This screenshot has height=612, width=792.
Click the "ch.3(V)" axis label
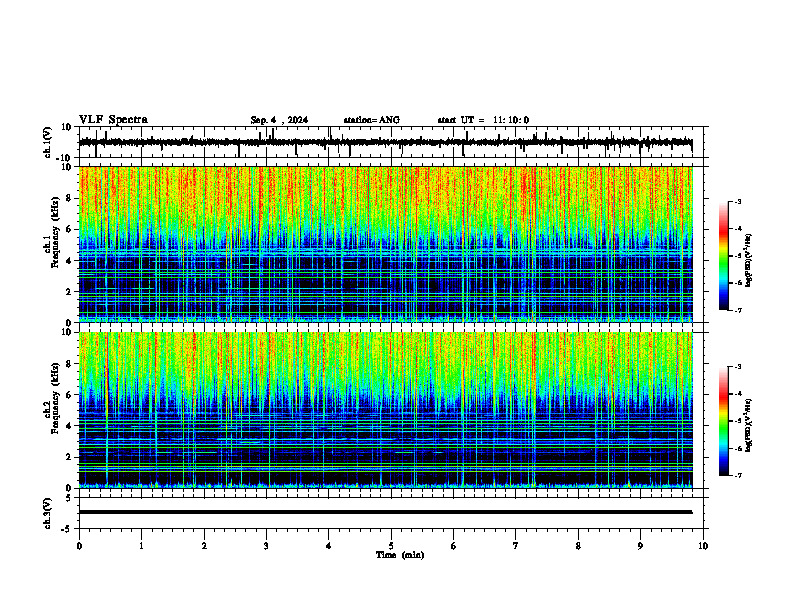tap(48, 513)
